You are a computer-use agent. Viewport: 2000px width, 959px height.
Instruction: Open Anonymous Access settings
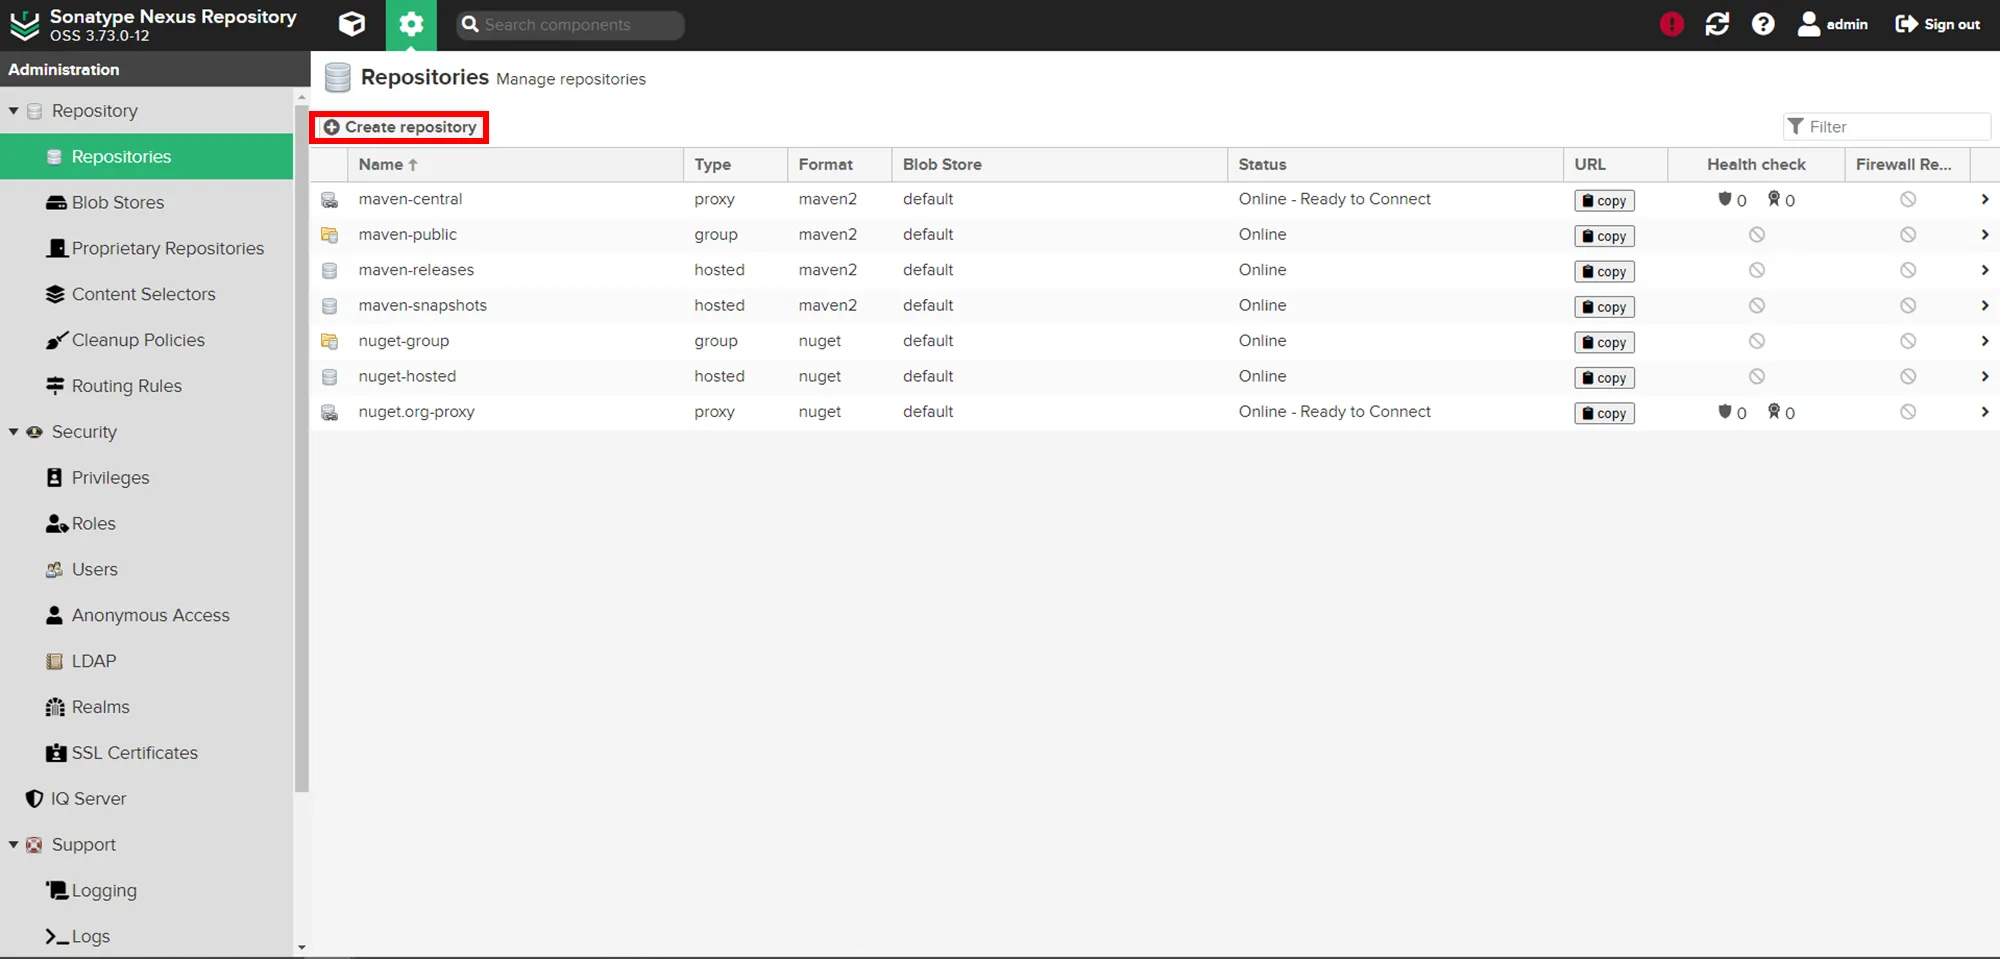pos(138,616)
